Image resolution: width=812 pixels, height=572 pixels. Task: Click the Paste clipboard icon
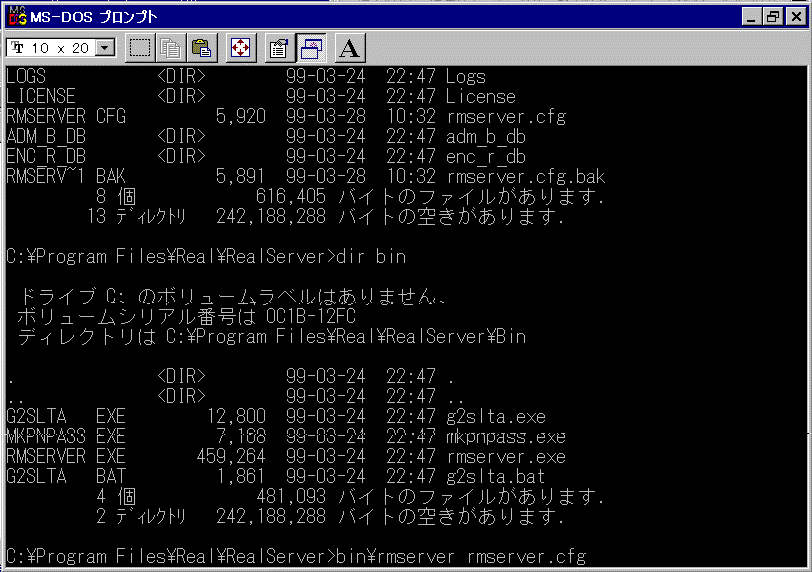(x=201, y=48)
